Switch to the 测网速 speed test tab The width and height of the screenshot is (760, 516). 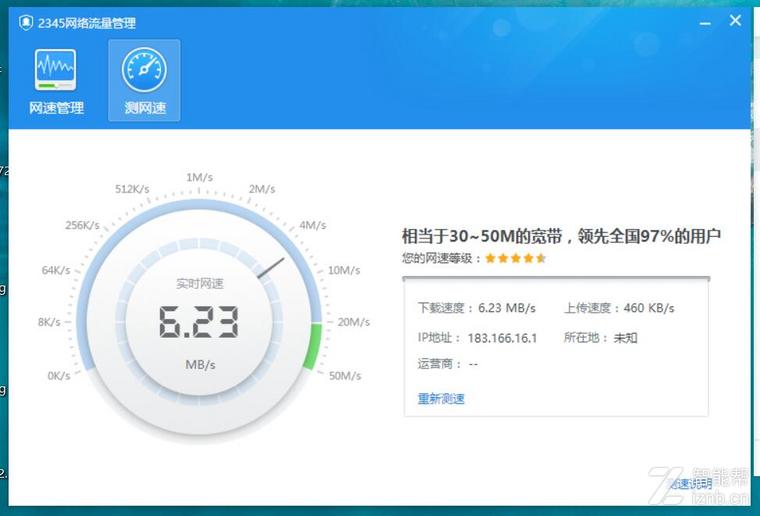(x=144, y=80)
